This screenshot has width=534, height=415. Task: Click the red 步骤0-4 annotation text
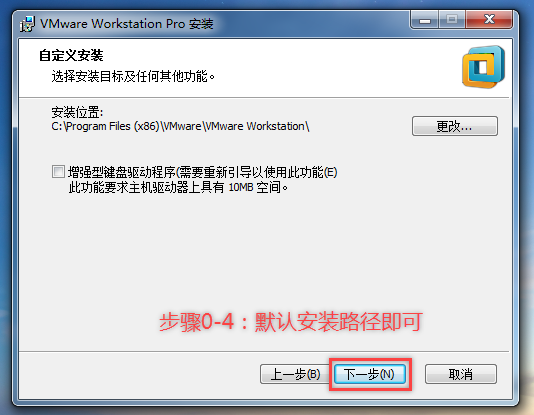click(291, 322)
